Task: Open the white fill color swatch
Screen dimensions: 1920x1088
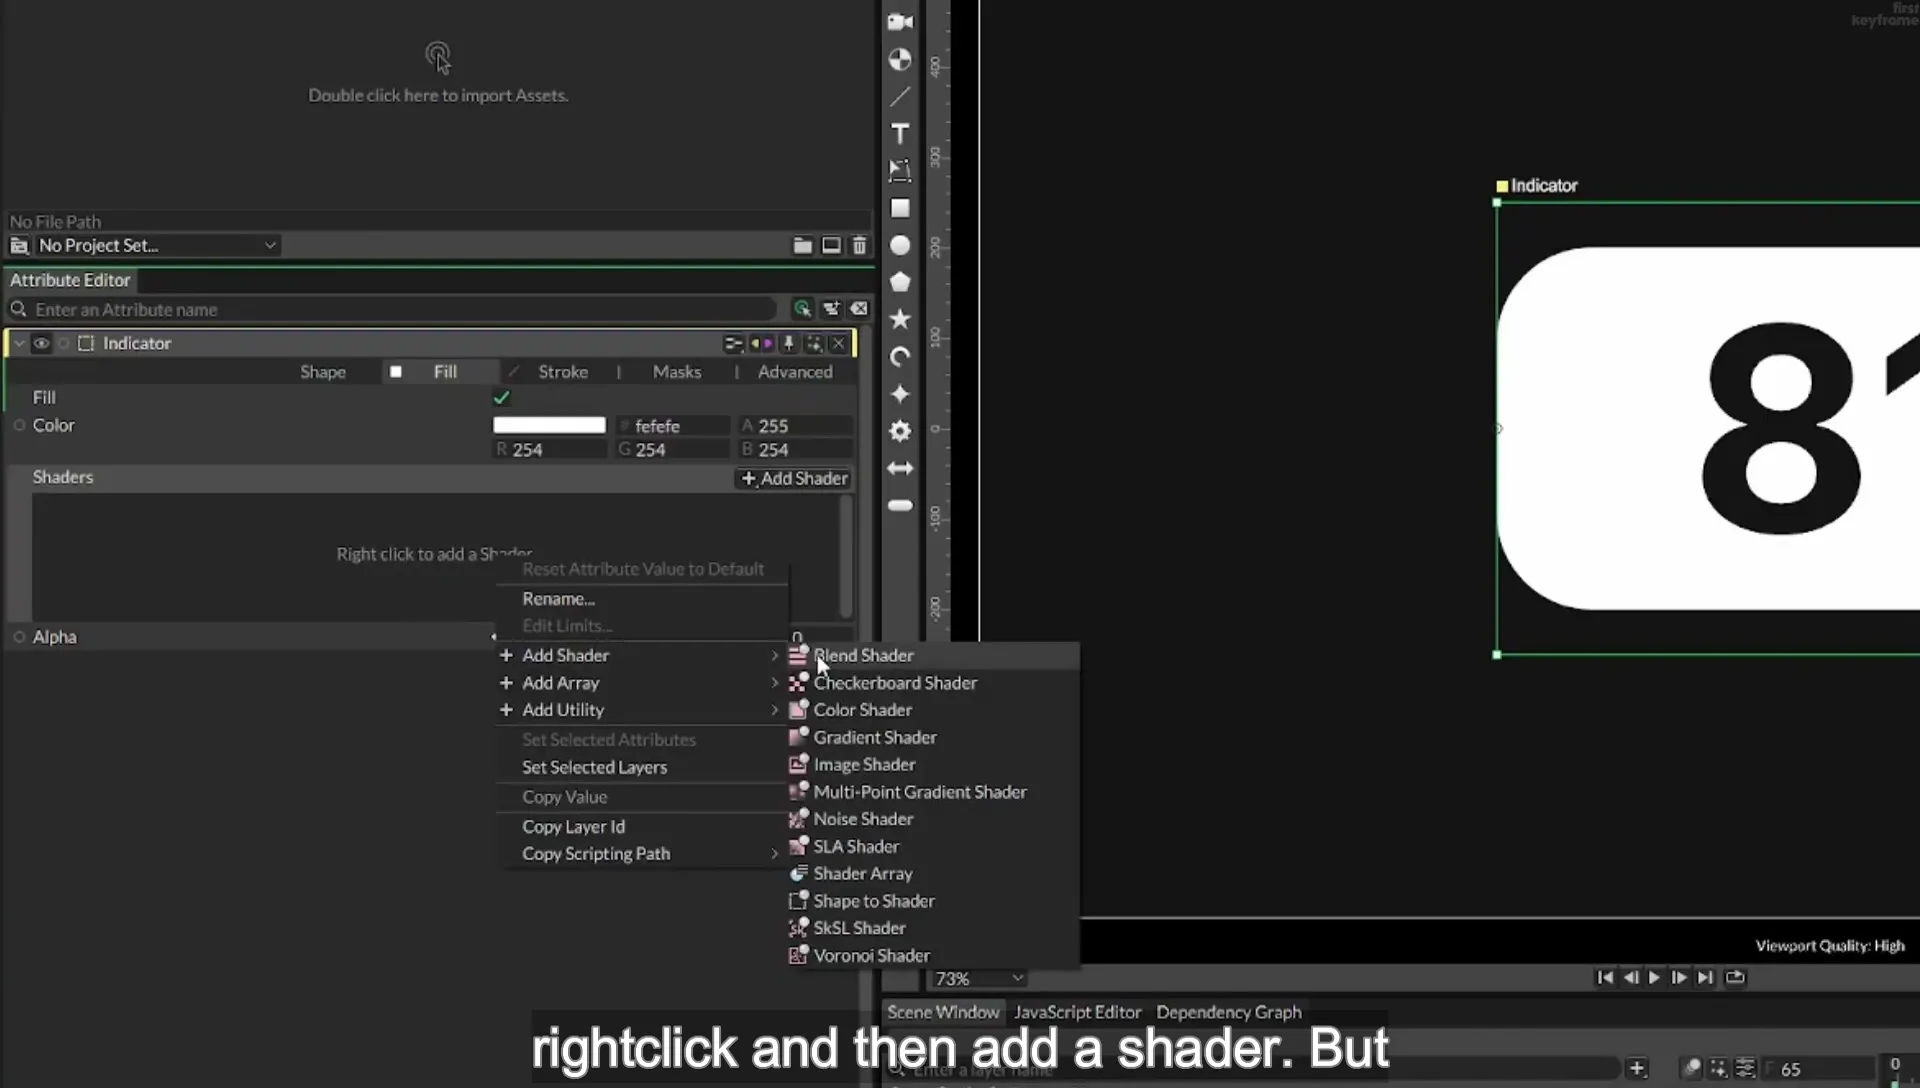Action: (x=549, y=425)
